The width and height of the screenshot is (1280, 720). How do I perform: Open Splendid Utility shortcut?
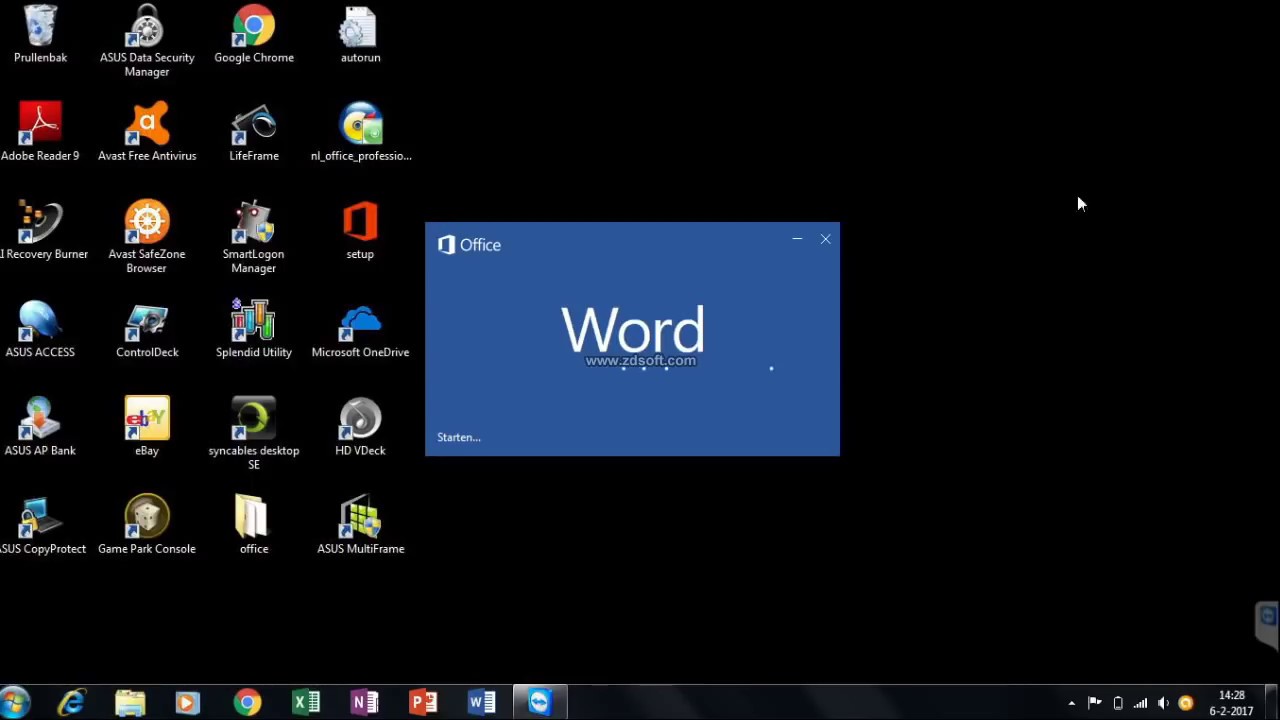(x=254, y=329)
